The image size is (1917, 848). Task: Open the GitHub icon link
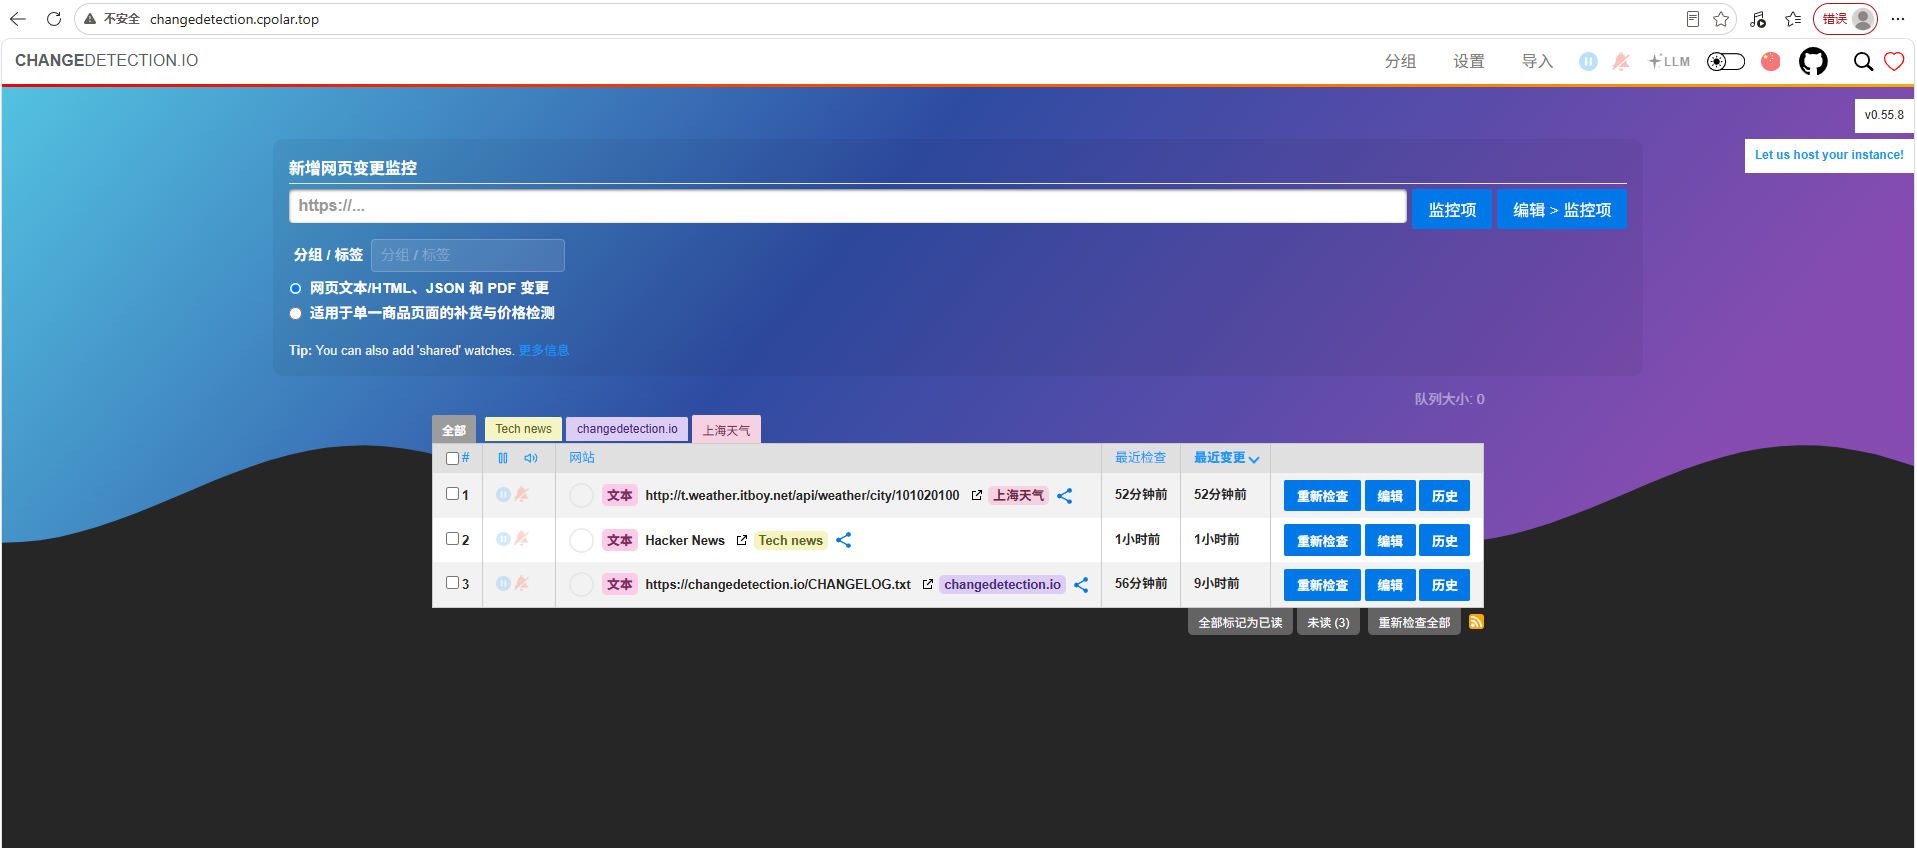(1813, 61)
